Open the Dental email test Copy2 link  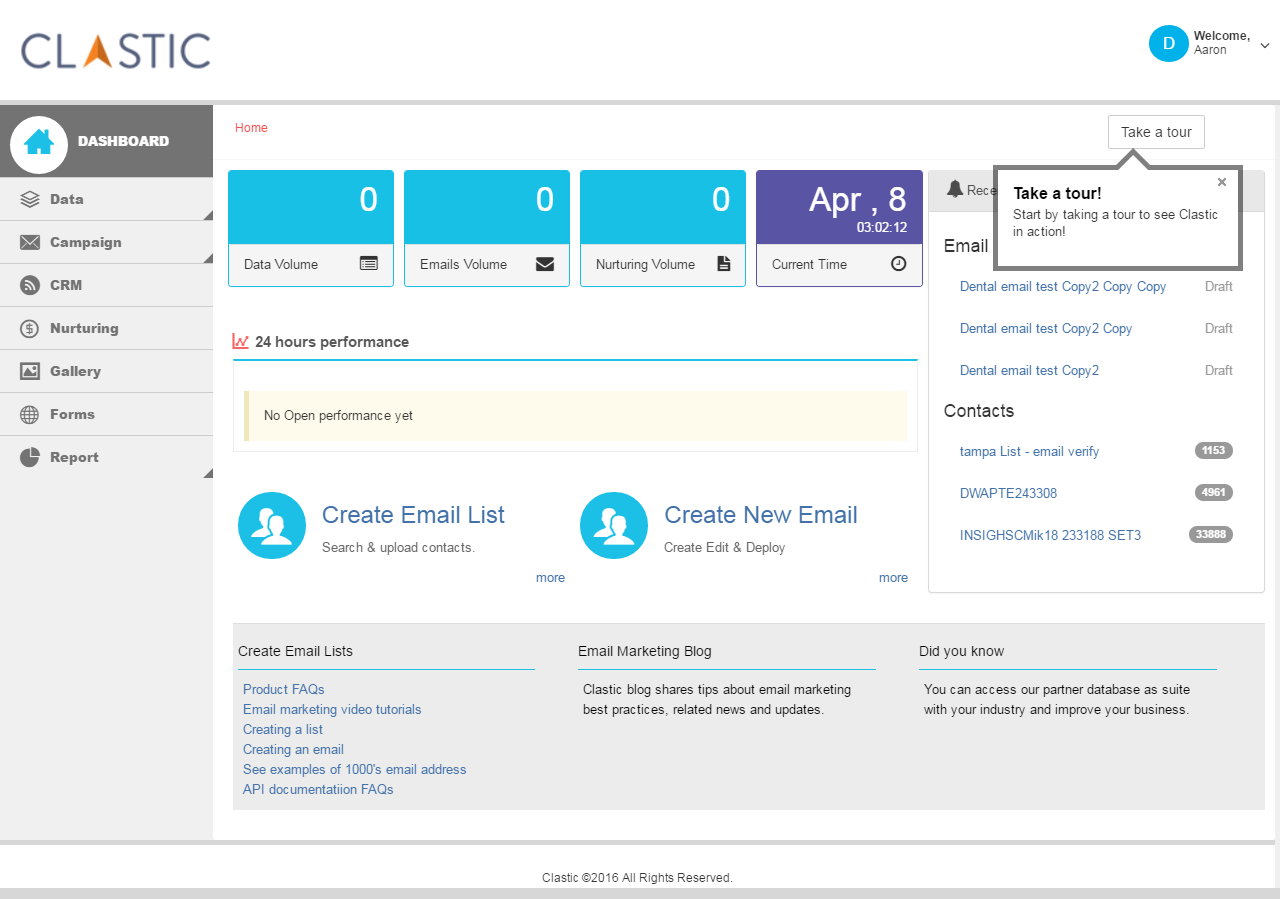click(1029, 370)
